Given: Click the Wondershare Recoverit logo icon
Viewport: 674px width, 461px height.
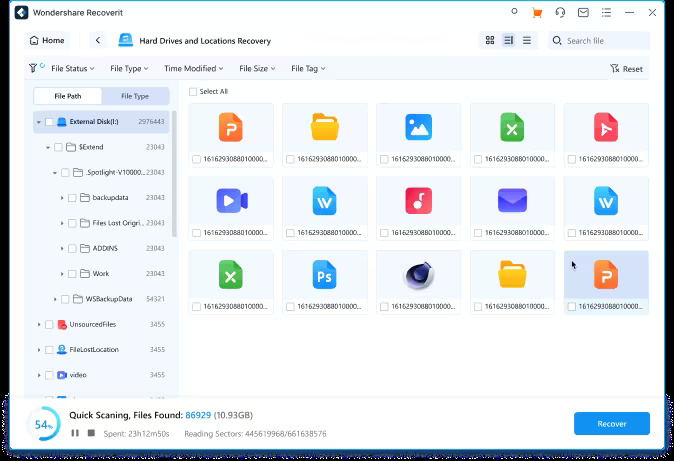Looking at the screenshot, I should click(21, 12).
